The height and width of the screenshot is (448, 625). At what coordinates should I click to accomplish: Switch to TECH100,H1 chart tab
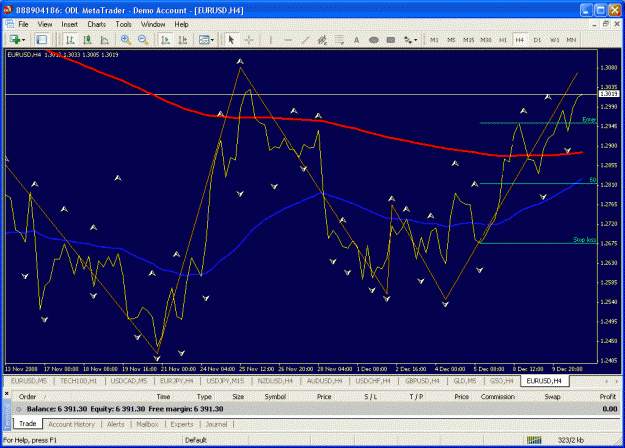click(x=79, y=381)
